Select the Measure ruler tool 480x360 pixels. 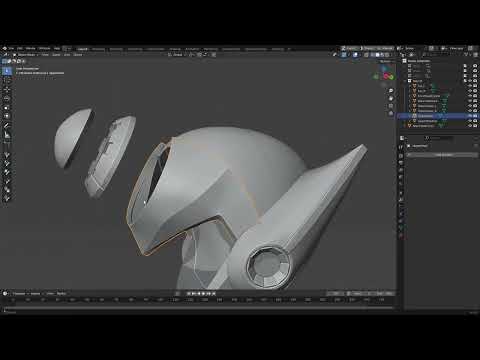pyautogui.click(x=7, y=135)
